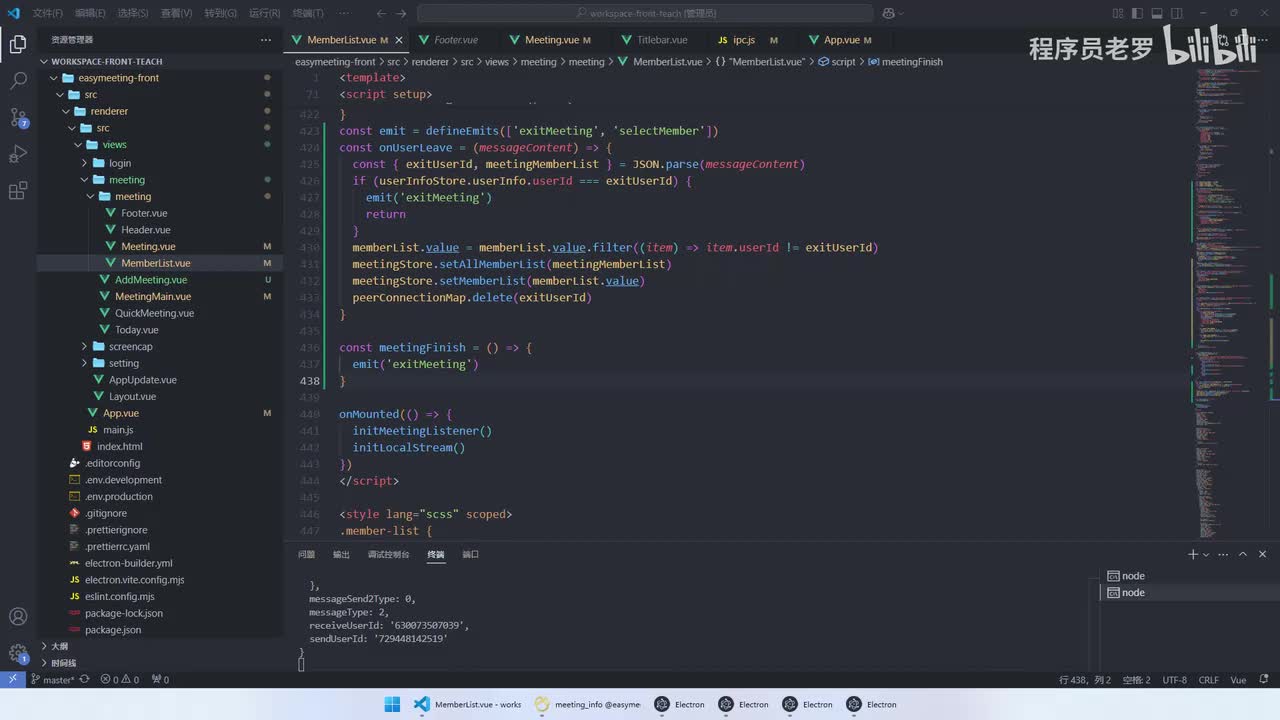The height and width of the screenshot is (720, 1280).
Task: Click the remote window indicator in the status bar
Action: [12, 680]
